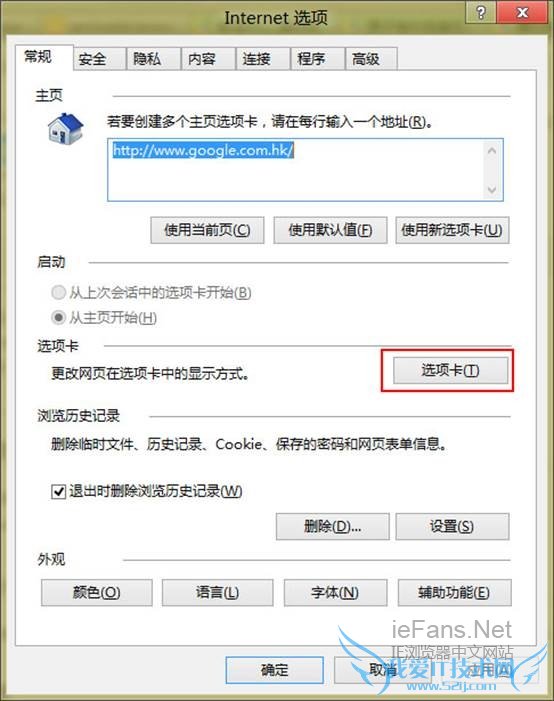Screen dimensions: 554x701
Task: Click the 使用当前页(C) button
Action: coord(207,230)
